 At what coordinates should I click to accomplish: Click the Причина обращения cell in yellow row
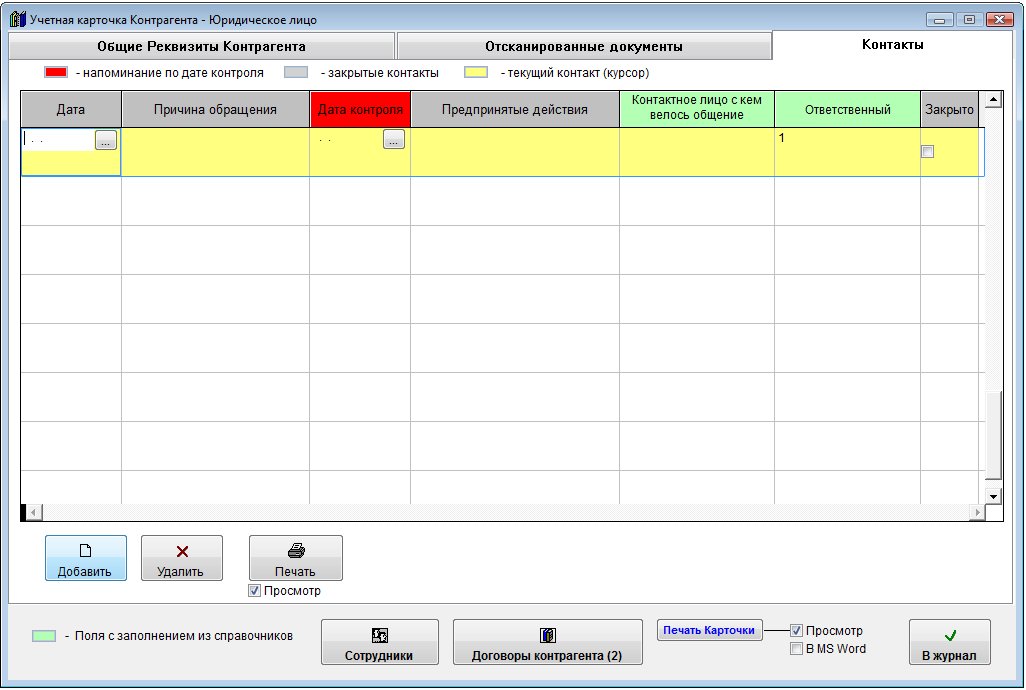215,152
